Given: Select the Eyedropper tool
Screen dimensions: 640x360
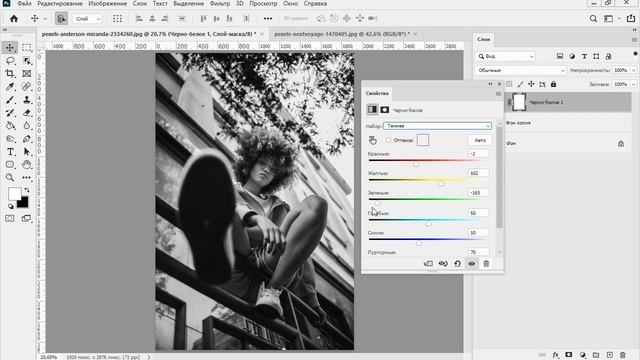Looking at the screenshot, I should (x=10, y=87).
